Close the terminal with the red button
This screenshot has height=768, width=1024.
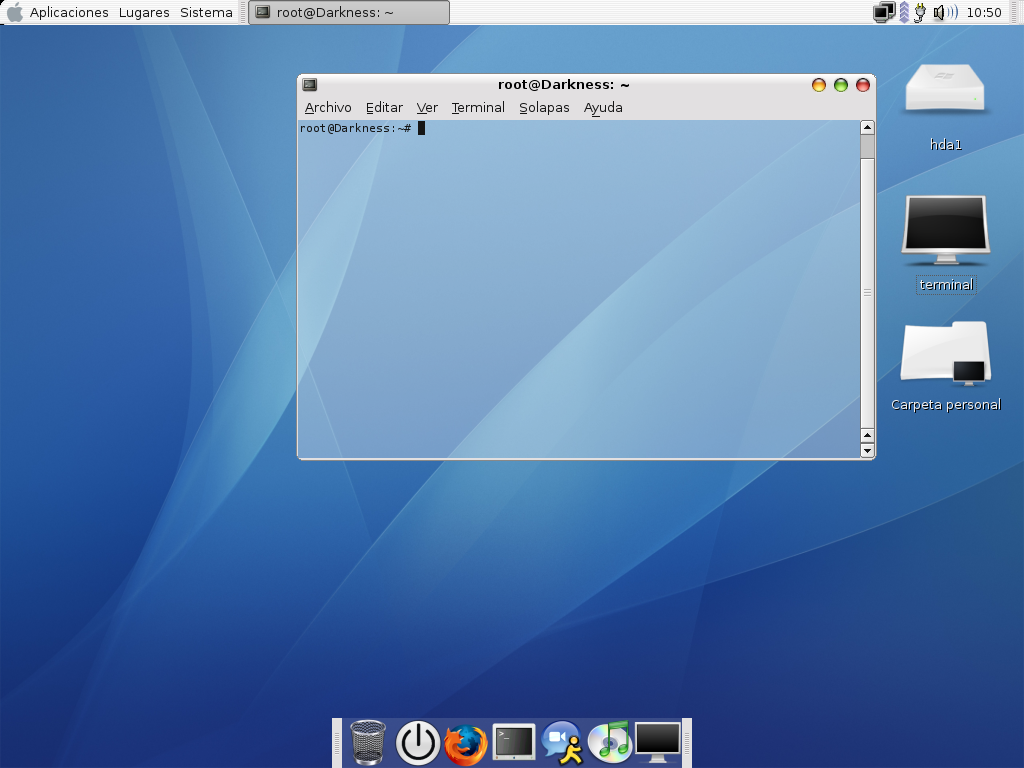tap(863, 85)
